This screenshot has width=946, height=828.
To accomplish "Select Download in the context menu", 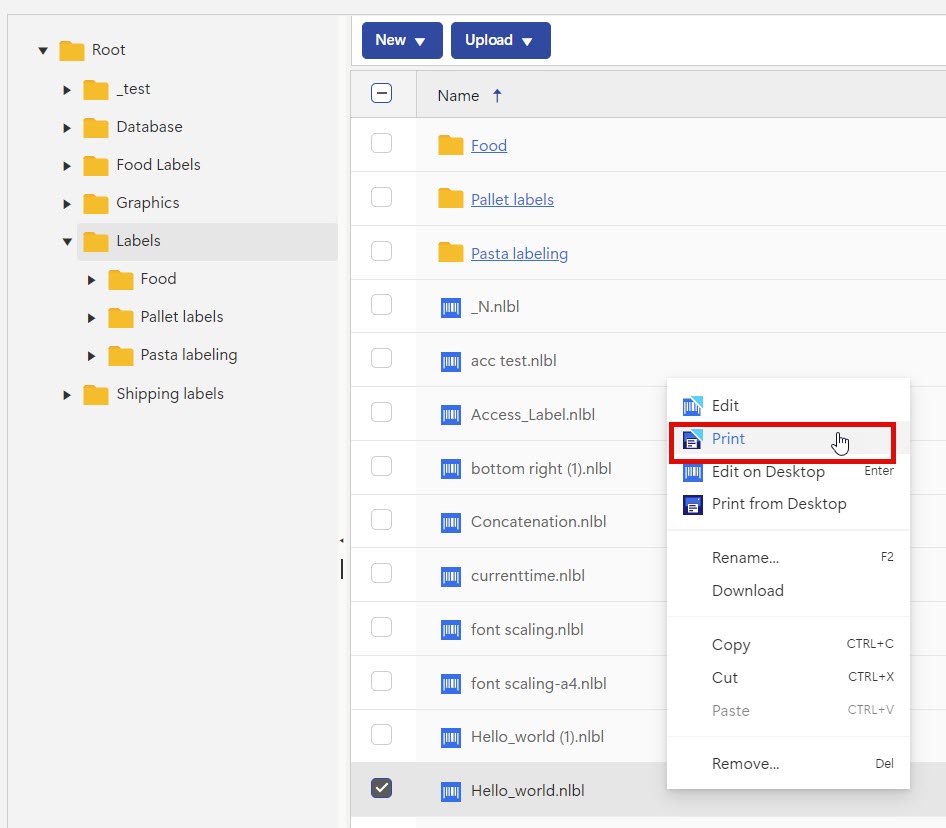I will tap(747, 591).
